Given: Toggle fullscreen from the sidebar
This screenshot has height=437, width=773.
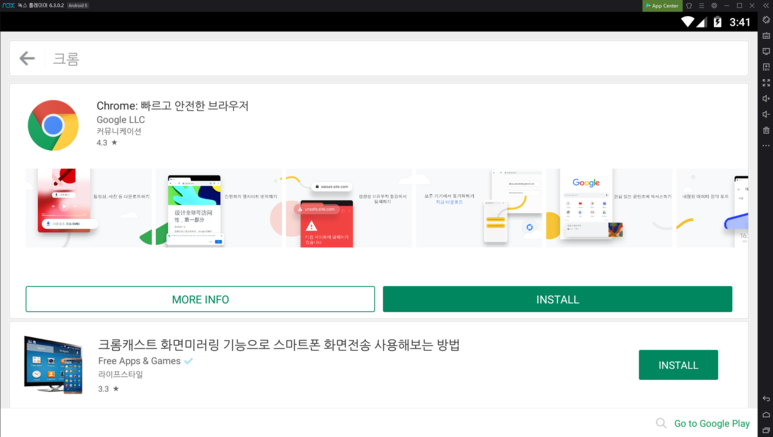Looking at the screenshot, I should point(766,83).
